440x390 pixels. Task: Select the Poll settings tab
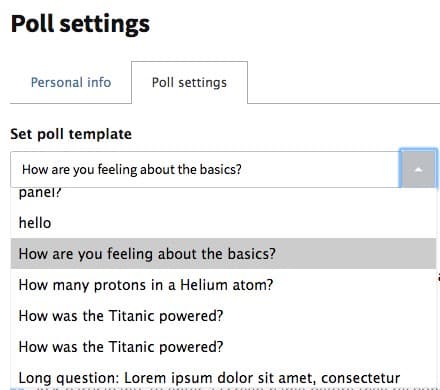[189, 82]
